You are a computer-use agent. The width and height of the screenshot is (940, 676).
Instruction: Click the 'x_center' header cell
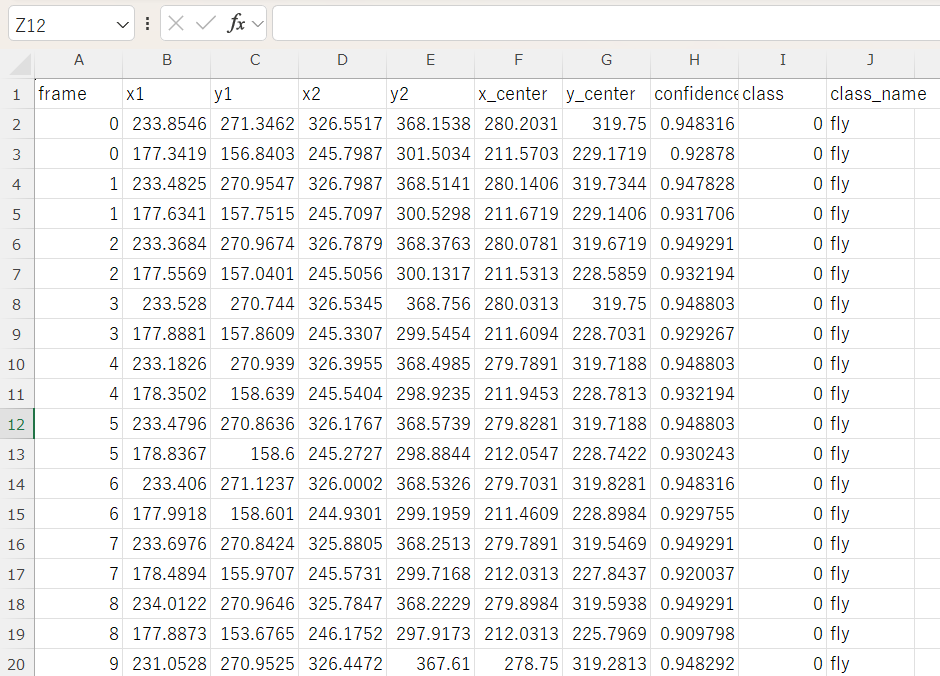pyautogui.click(x=518, y=94)
